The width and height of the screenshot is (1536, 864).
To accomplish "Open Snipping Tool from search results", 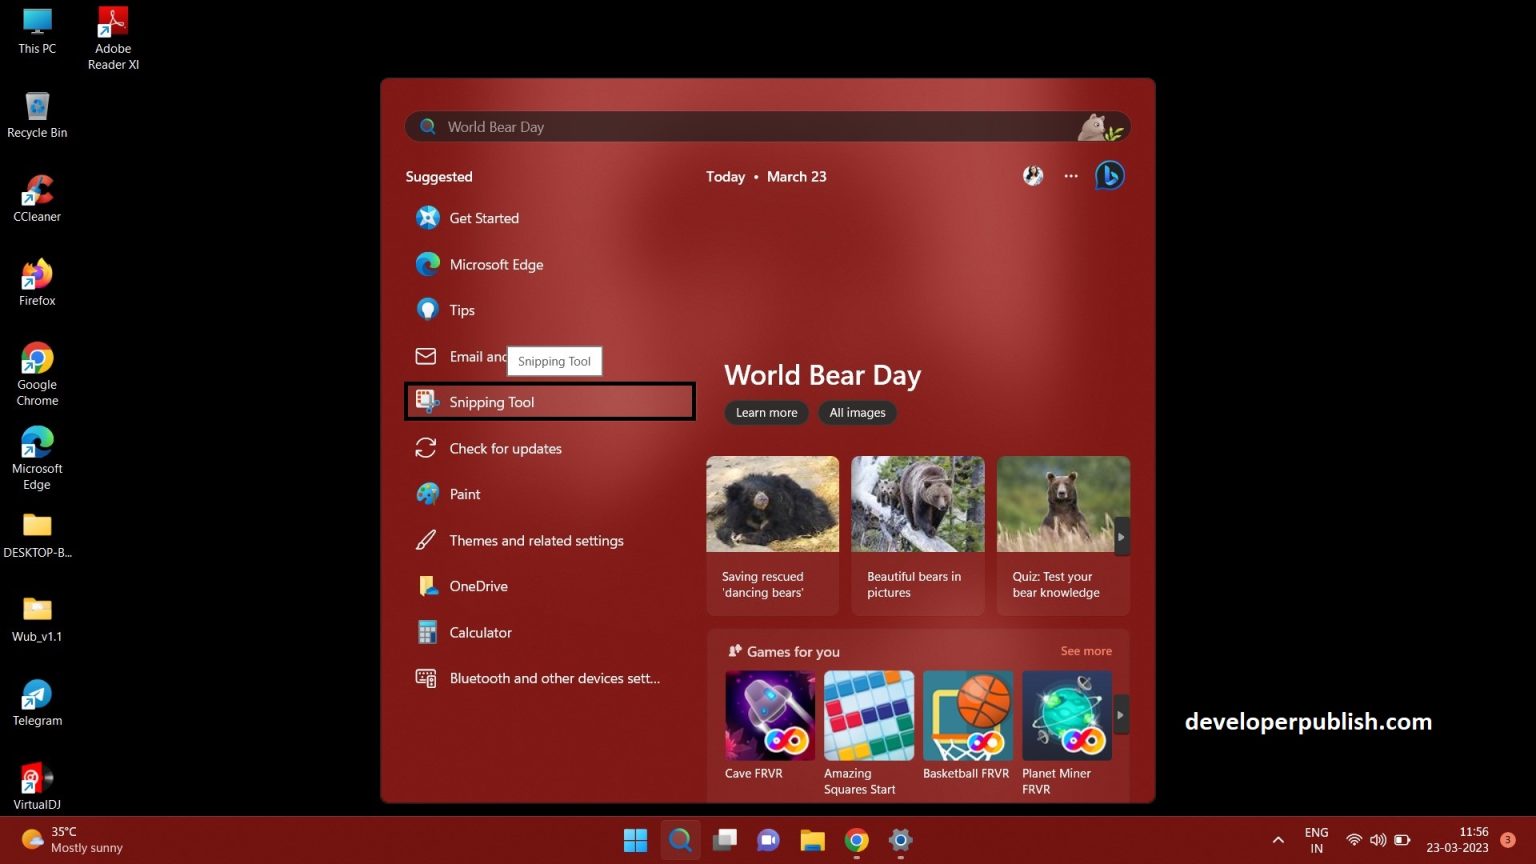I will point(491,402).
